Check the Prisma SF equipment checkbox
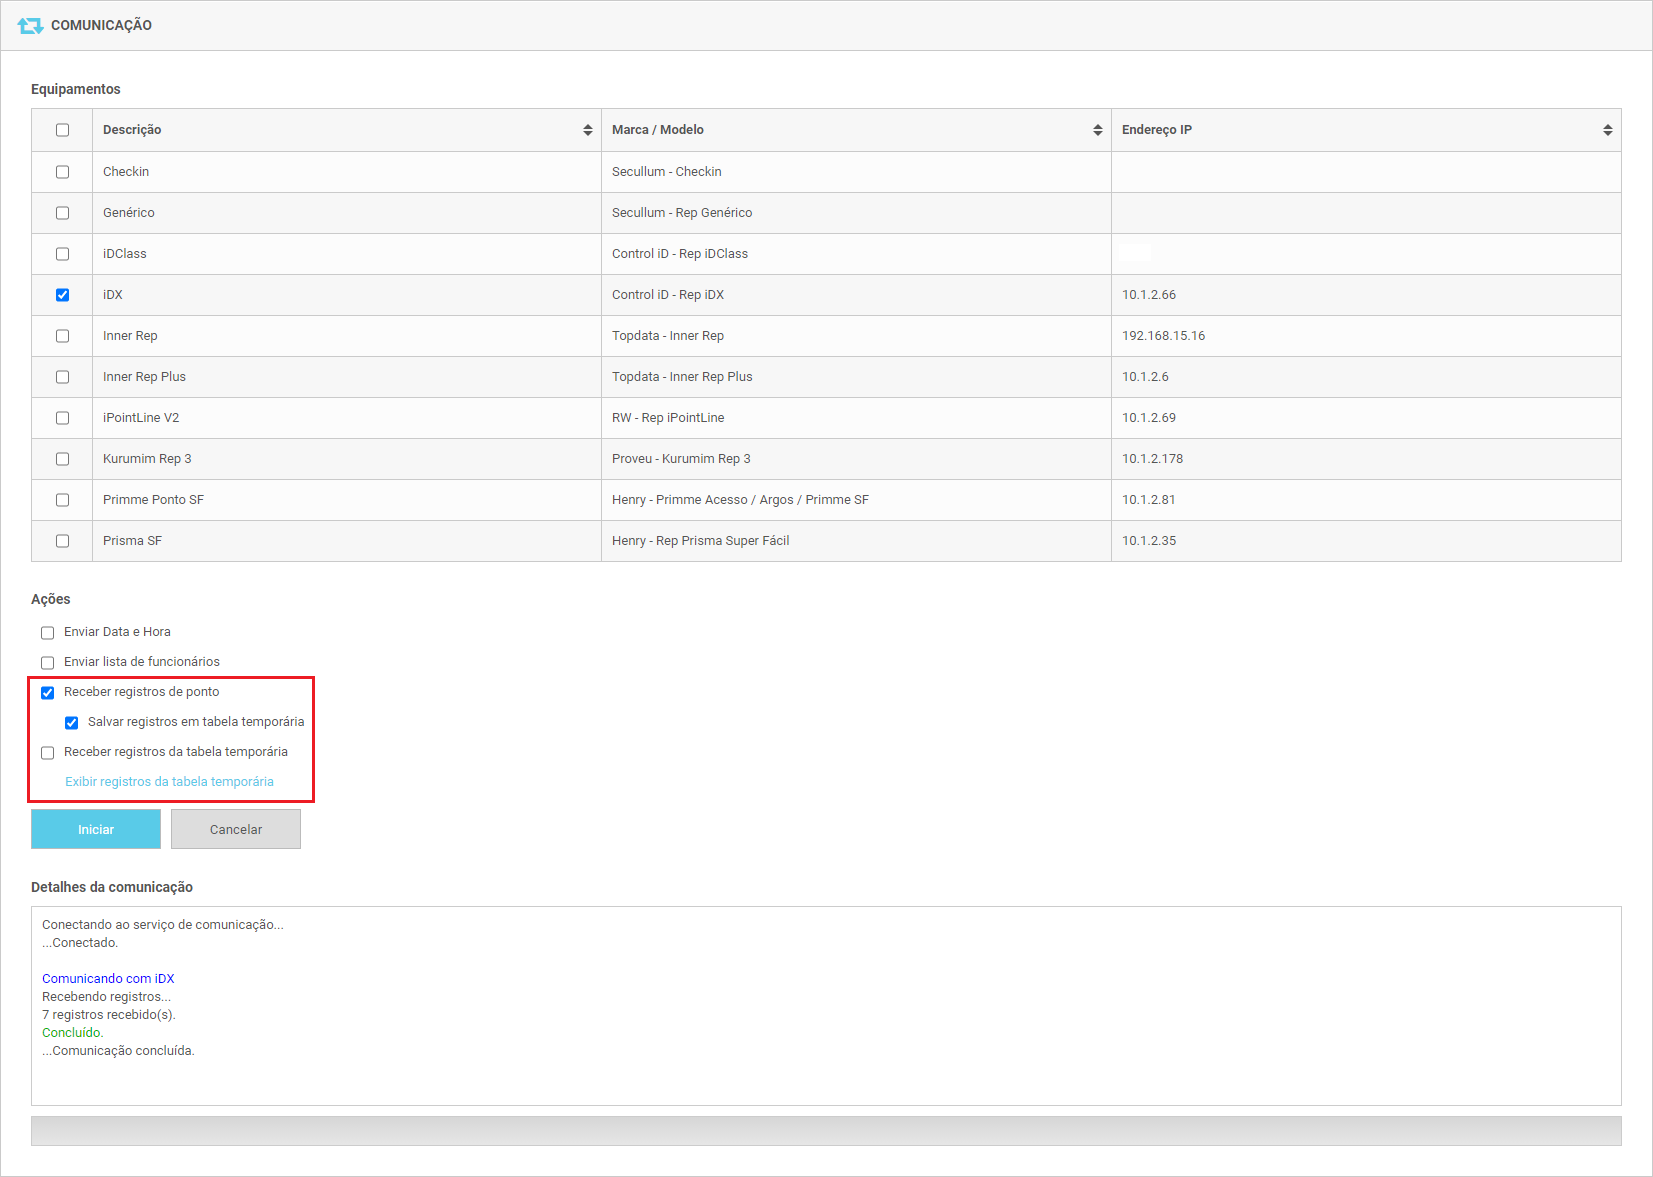The image size is (1653, 1177). [x=62, y=541]
